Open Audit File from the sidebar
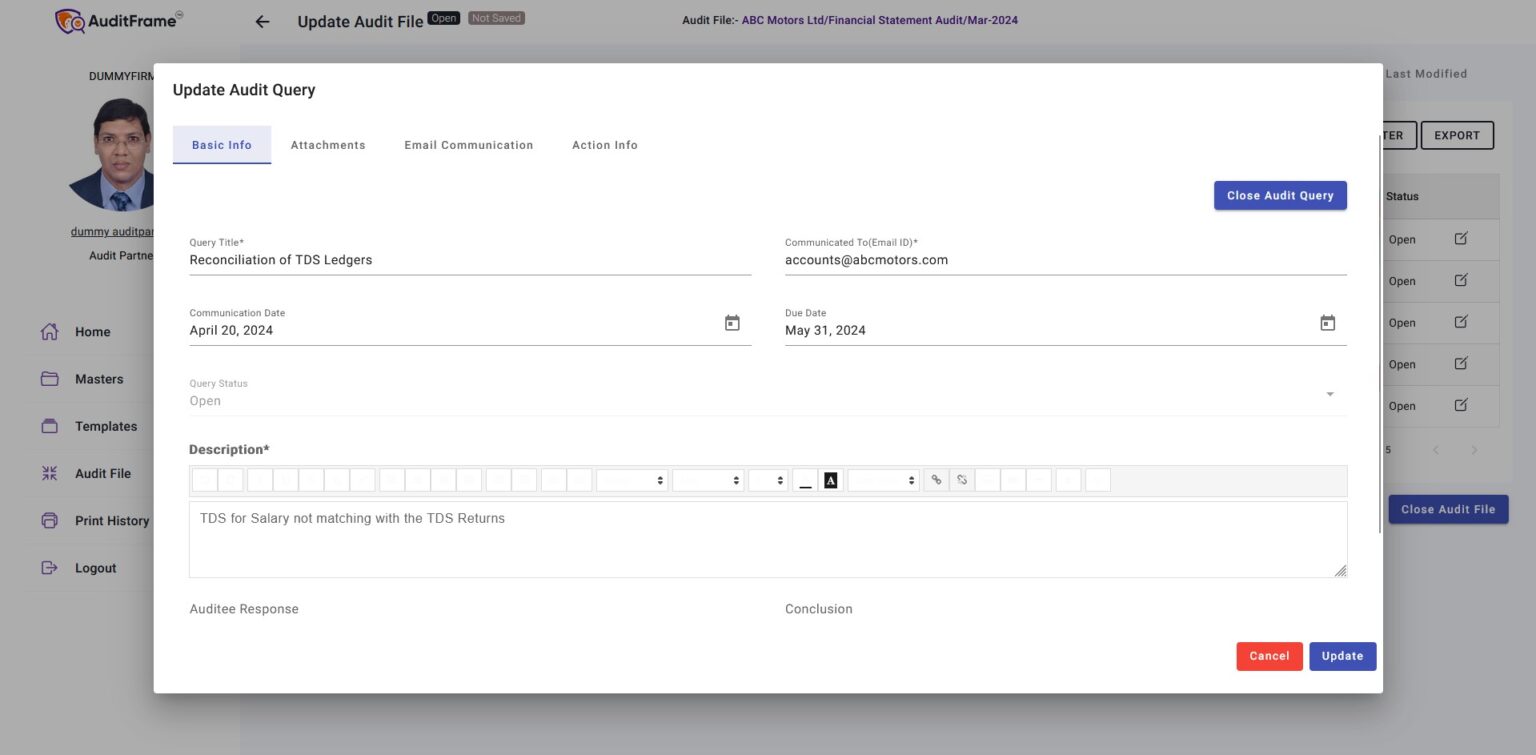This screenshot has width=1536, height=755. (104, 473)
